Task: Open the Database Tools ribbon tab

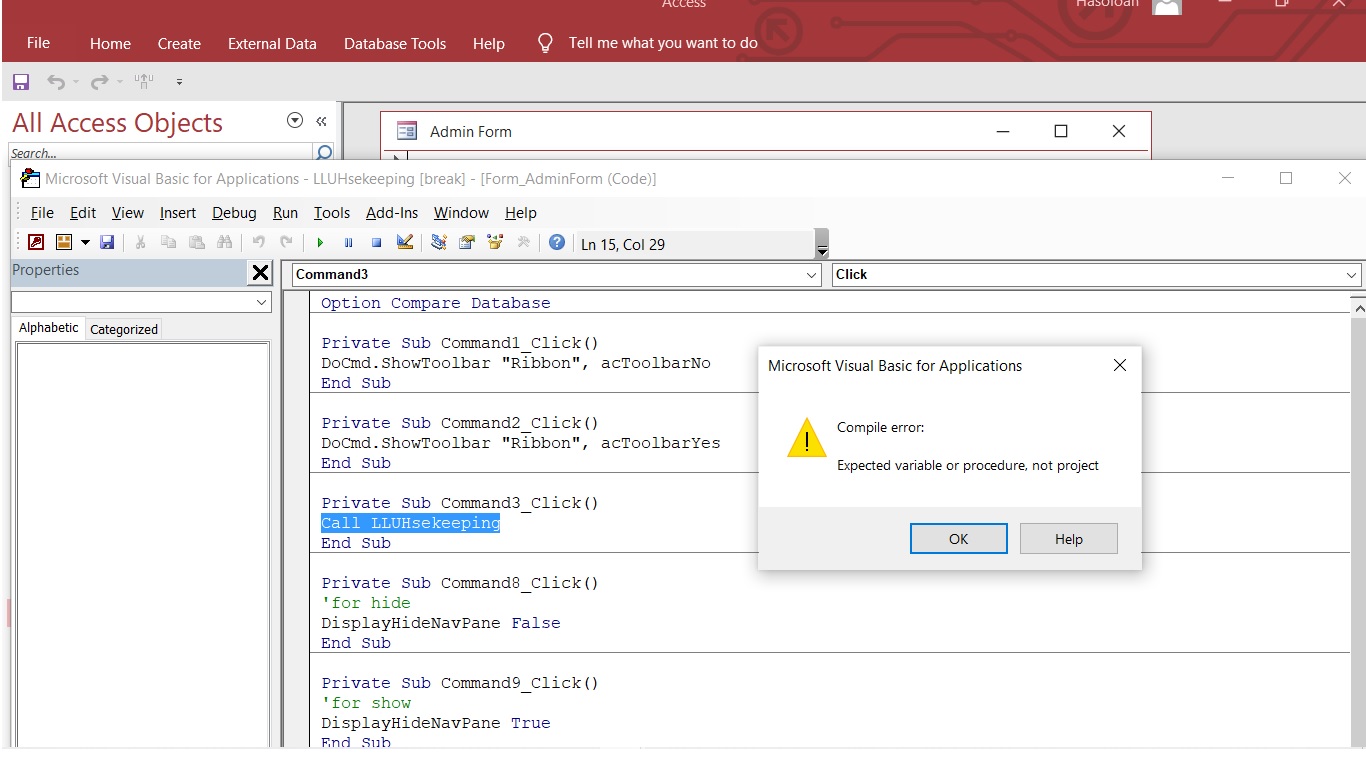Action: click(x=395, y=43)
